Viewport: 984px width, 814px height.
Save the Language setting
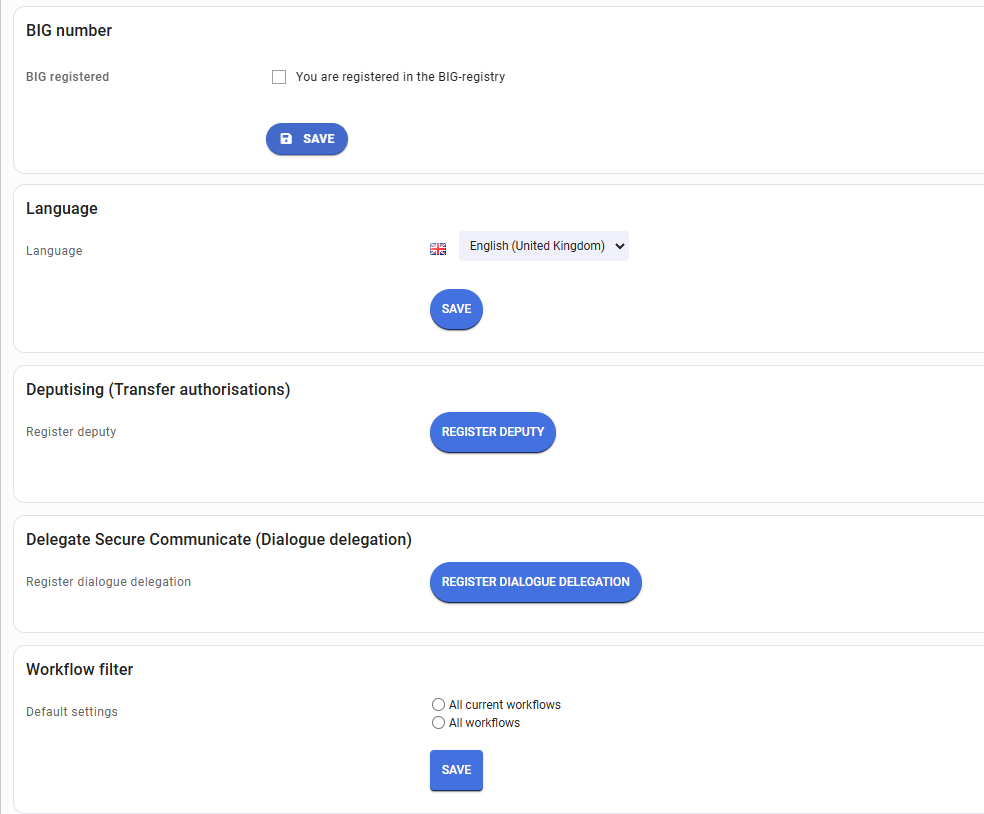(x=456, y=309)
